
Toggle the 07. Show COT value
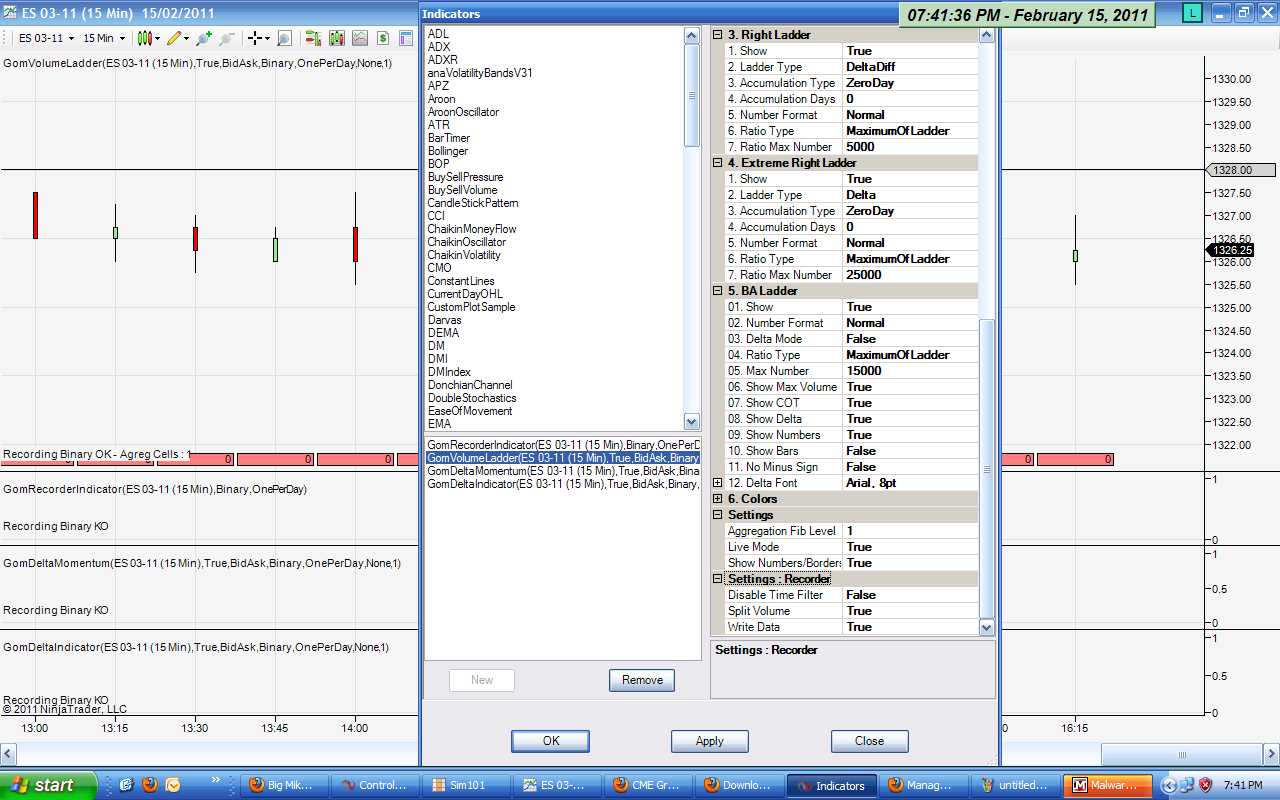(909, 403)
